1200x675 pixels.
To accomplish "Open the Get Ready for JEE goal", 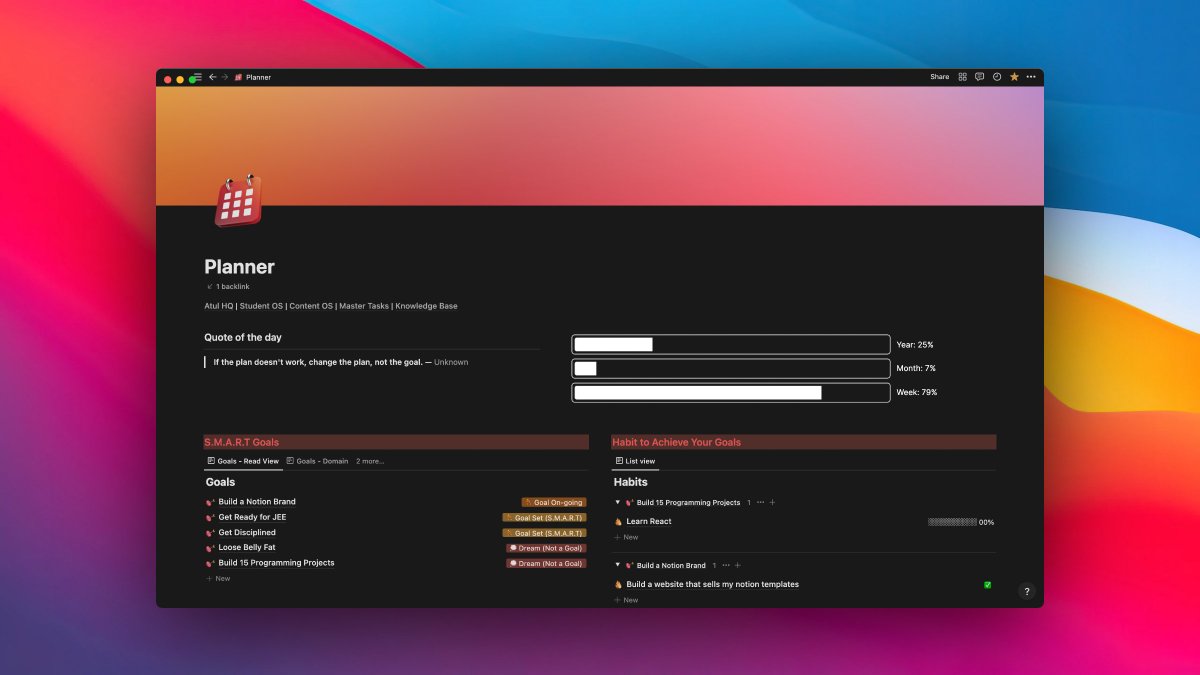I will coord(252,517).
